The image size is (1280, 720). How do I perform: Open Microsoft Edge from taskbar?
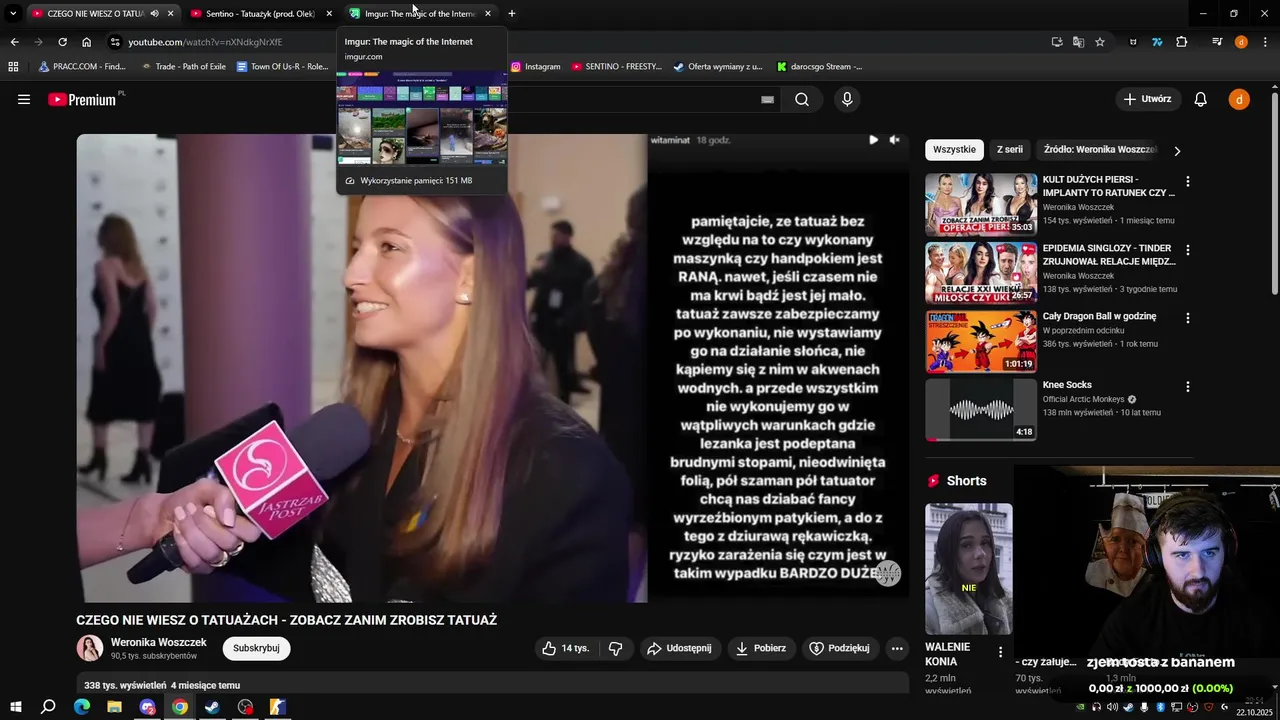tap(82, 707)
